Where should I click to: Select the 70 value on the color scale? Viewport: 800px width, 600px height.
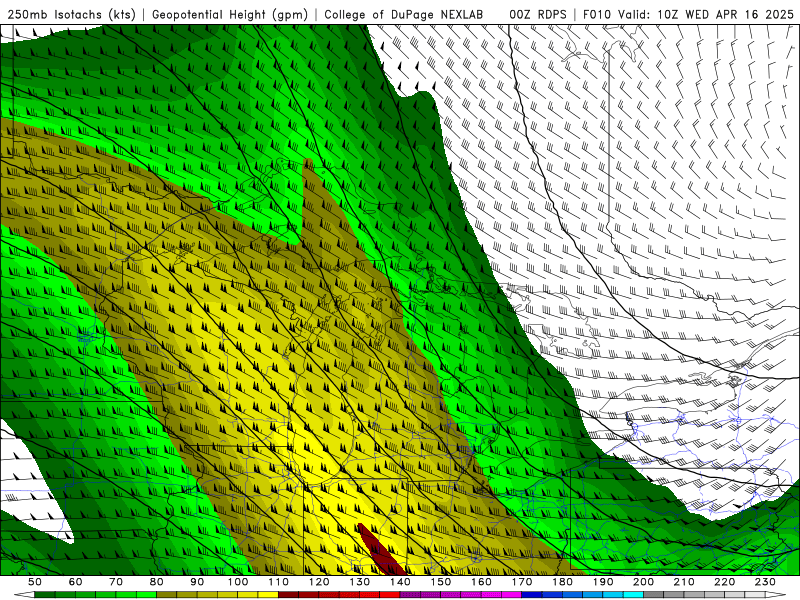tap(116, 582)
